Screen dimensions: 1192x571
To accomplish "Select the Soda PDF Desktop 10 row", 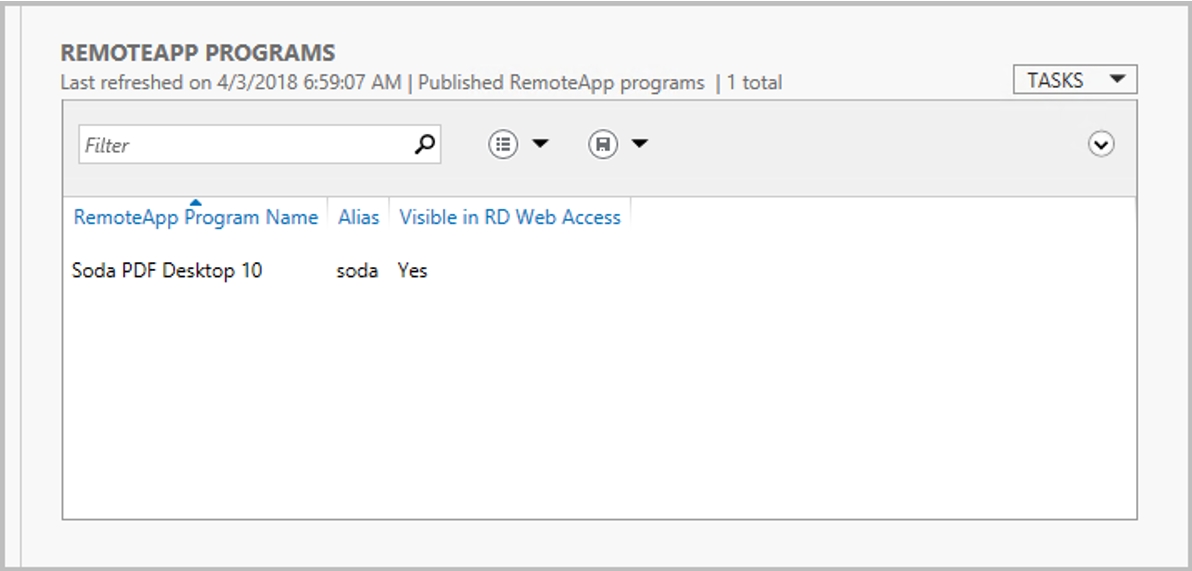I will [x=599, y=271].
